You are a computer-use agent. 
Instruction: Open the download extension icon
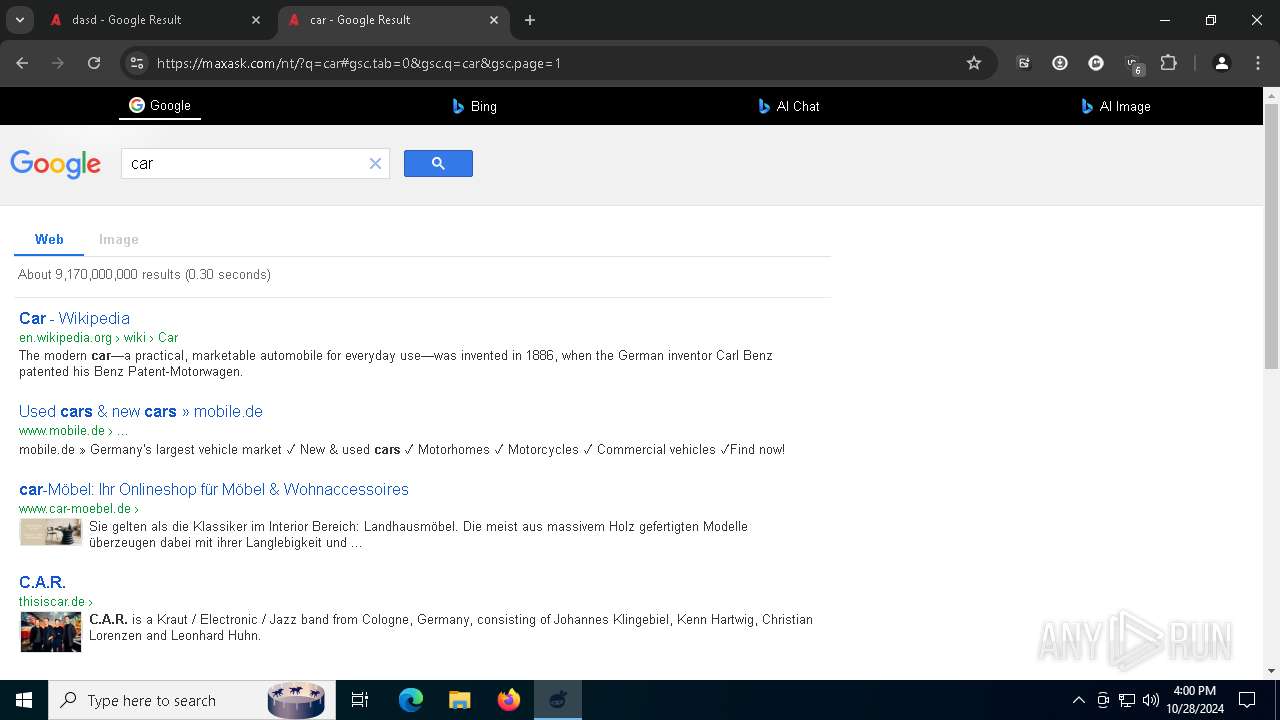pyautogui.click(x=1060, y=63)
